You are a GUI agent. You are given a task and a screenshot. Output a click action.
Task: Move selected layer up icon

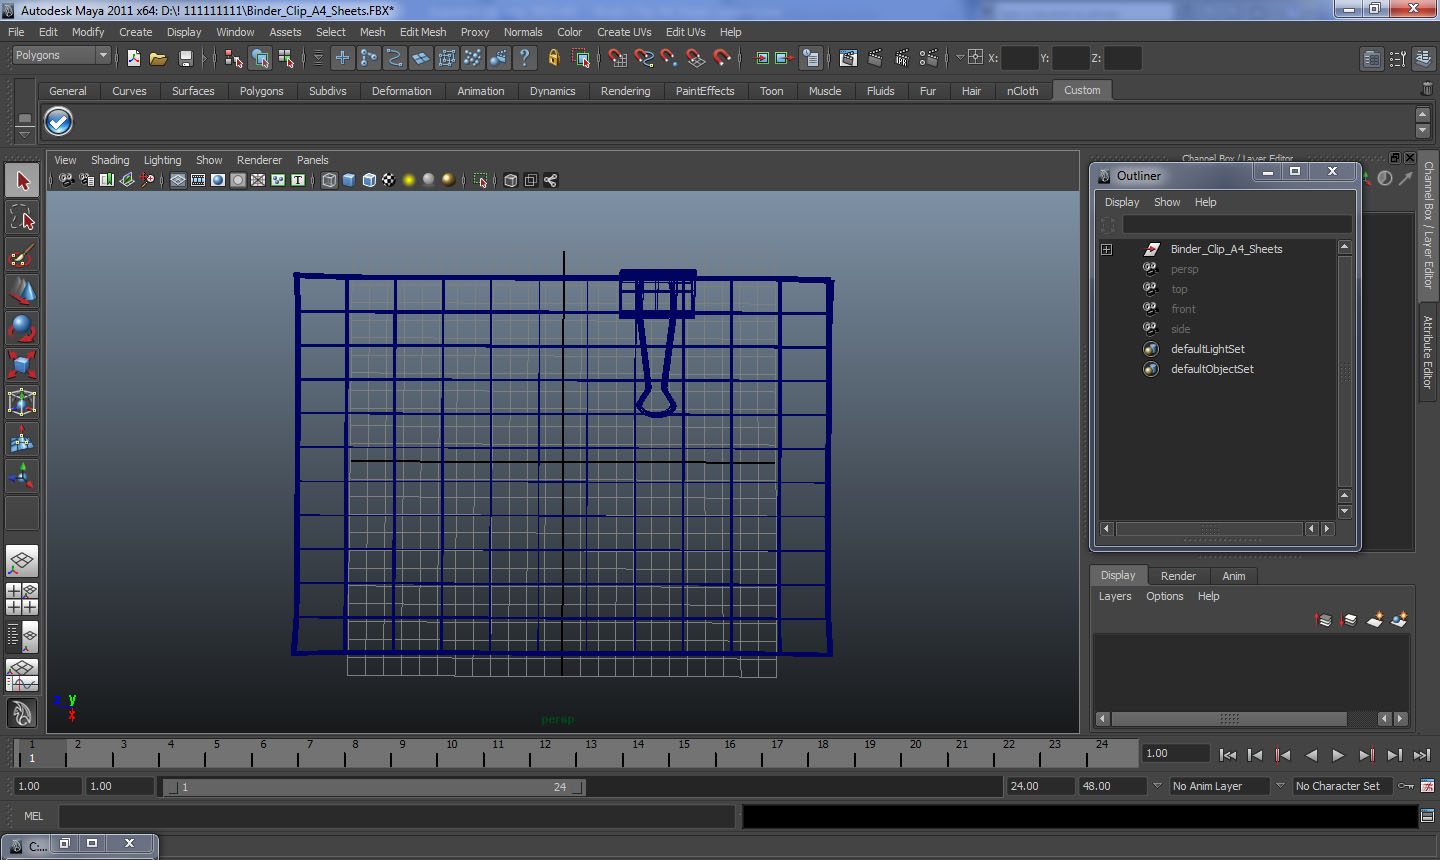click(x=1323, y=620)
